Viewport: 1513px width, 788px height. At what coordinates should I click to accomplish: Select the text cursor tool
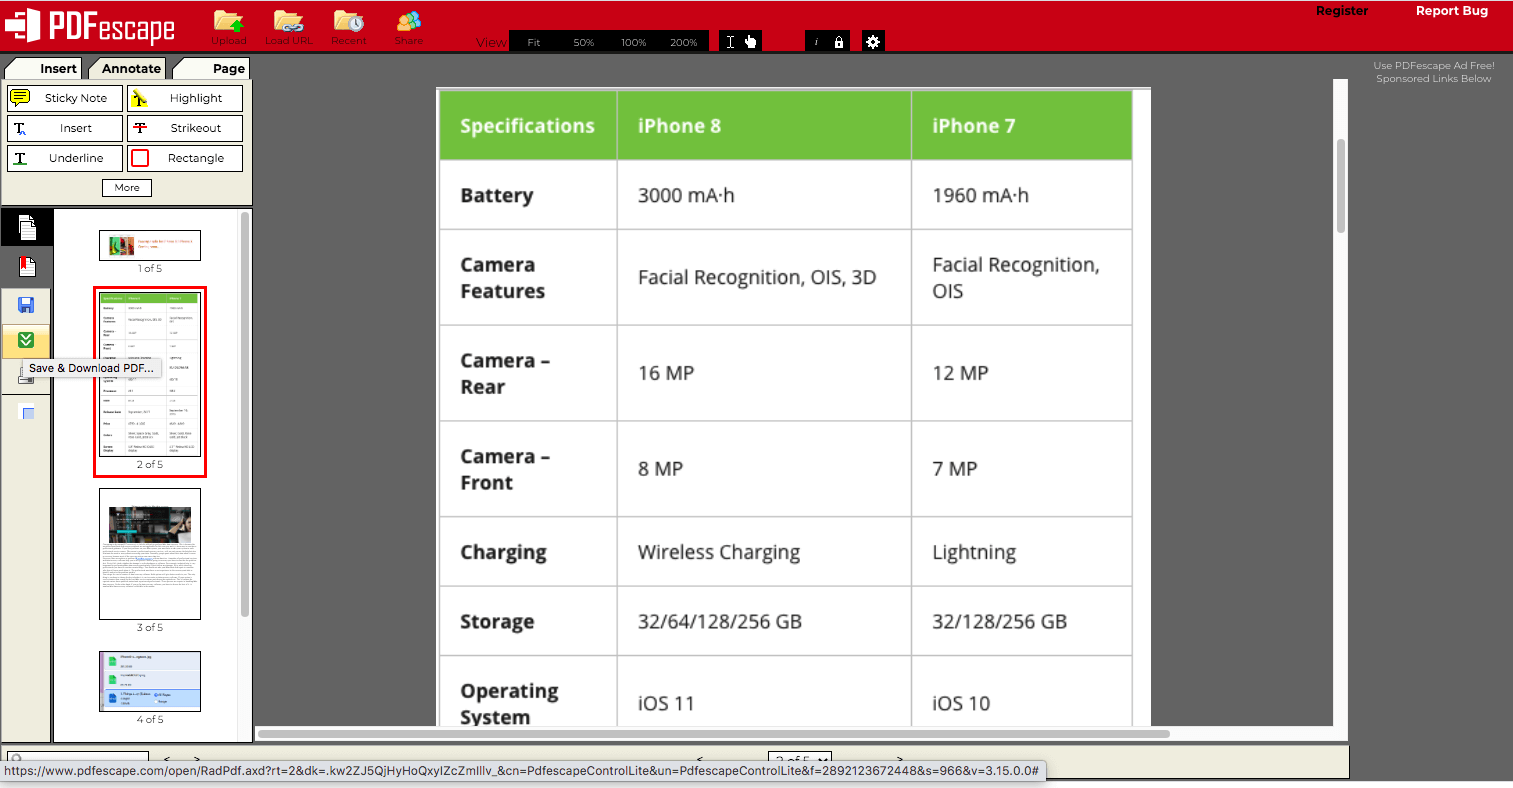tap(730, 42)
